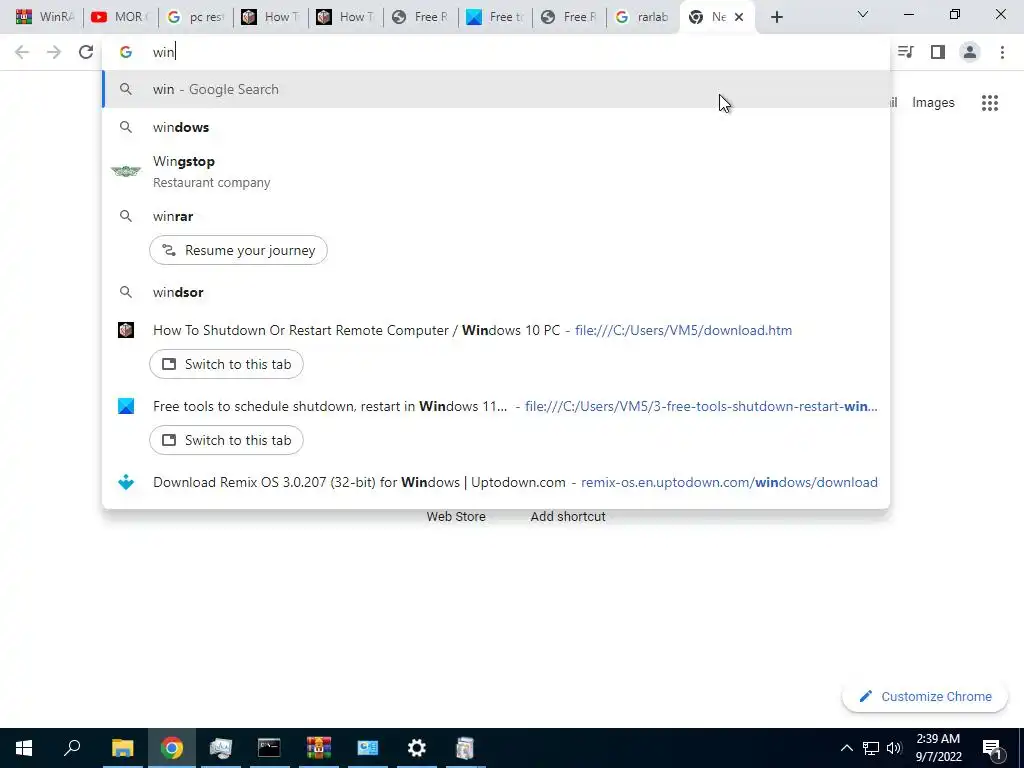Select 'Free tools to schedule shutdown' suggestion
The width and height of the screenshot is (1024, 768).
click(496, 406)
